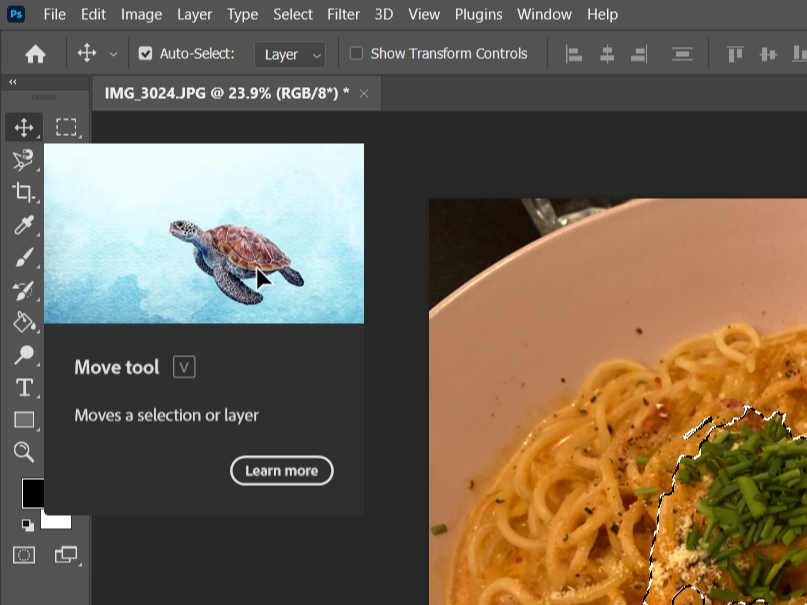Open the Filter menu

point(343,14)
